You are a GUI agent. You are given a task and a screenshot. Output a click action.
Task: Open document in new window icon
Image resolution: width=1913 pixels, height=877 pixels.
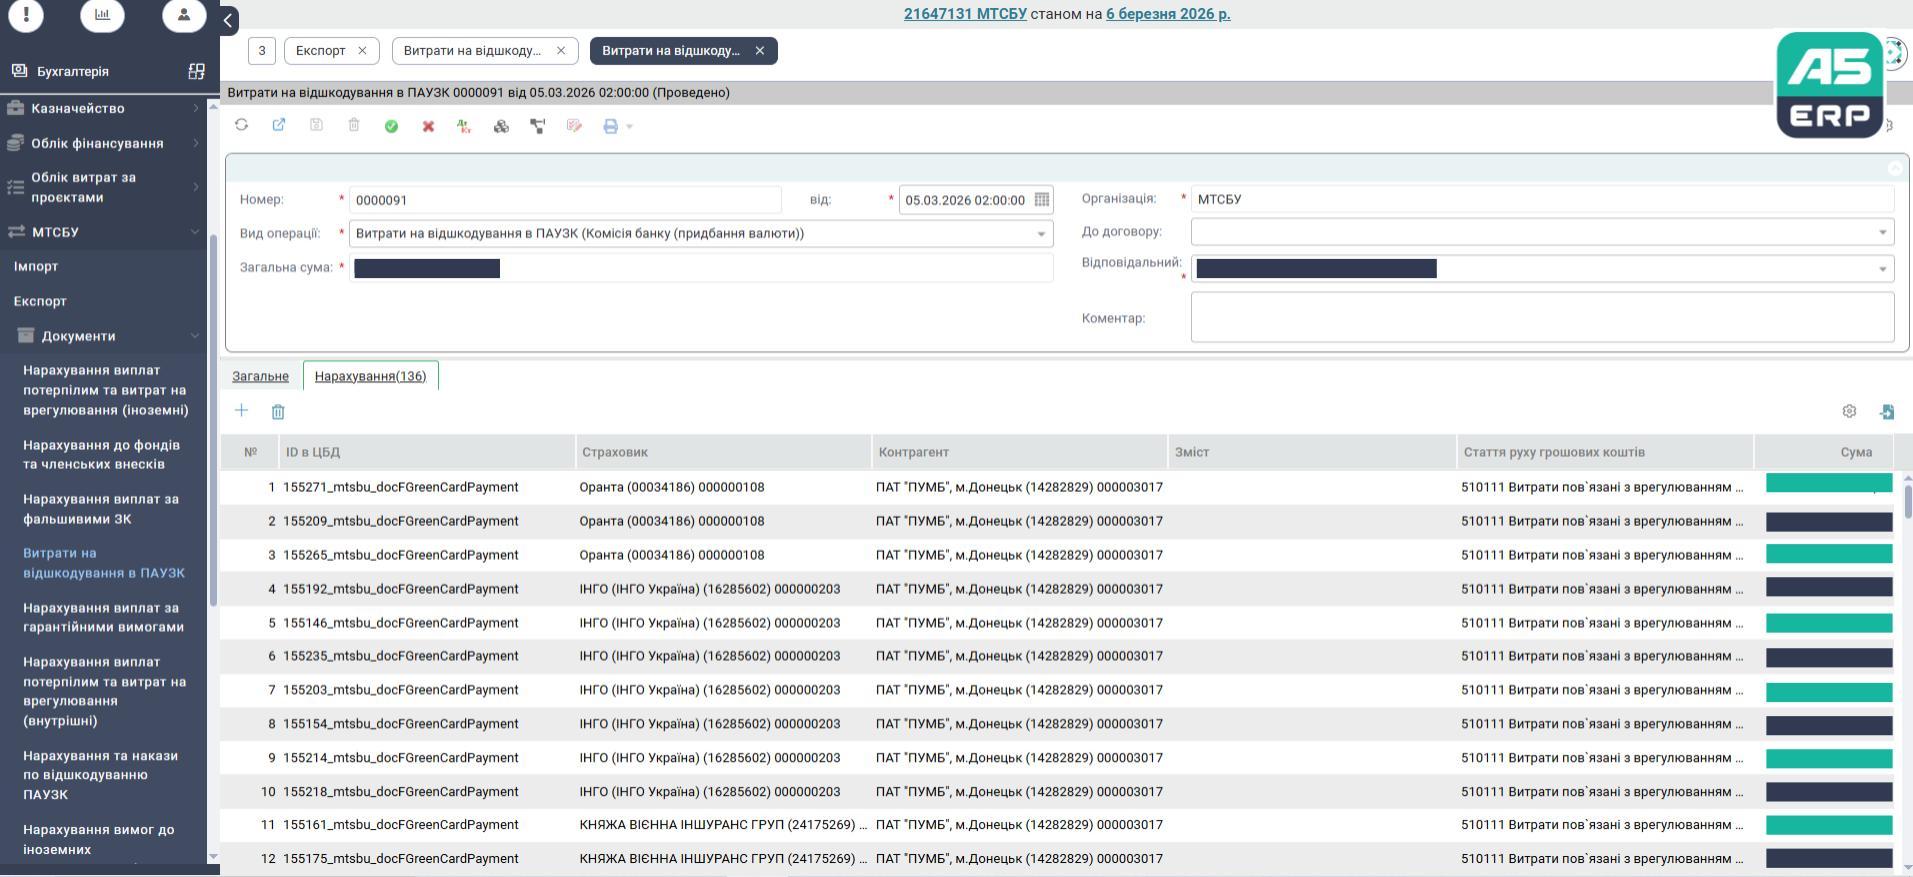click(x=279, y=126)
